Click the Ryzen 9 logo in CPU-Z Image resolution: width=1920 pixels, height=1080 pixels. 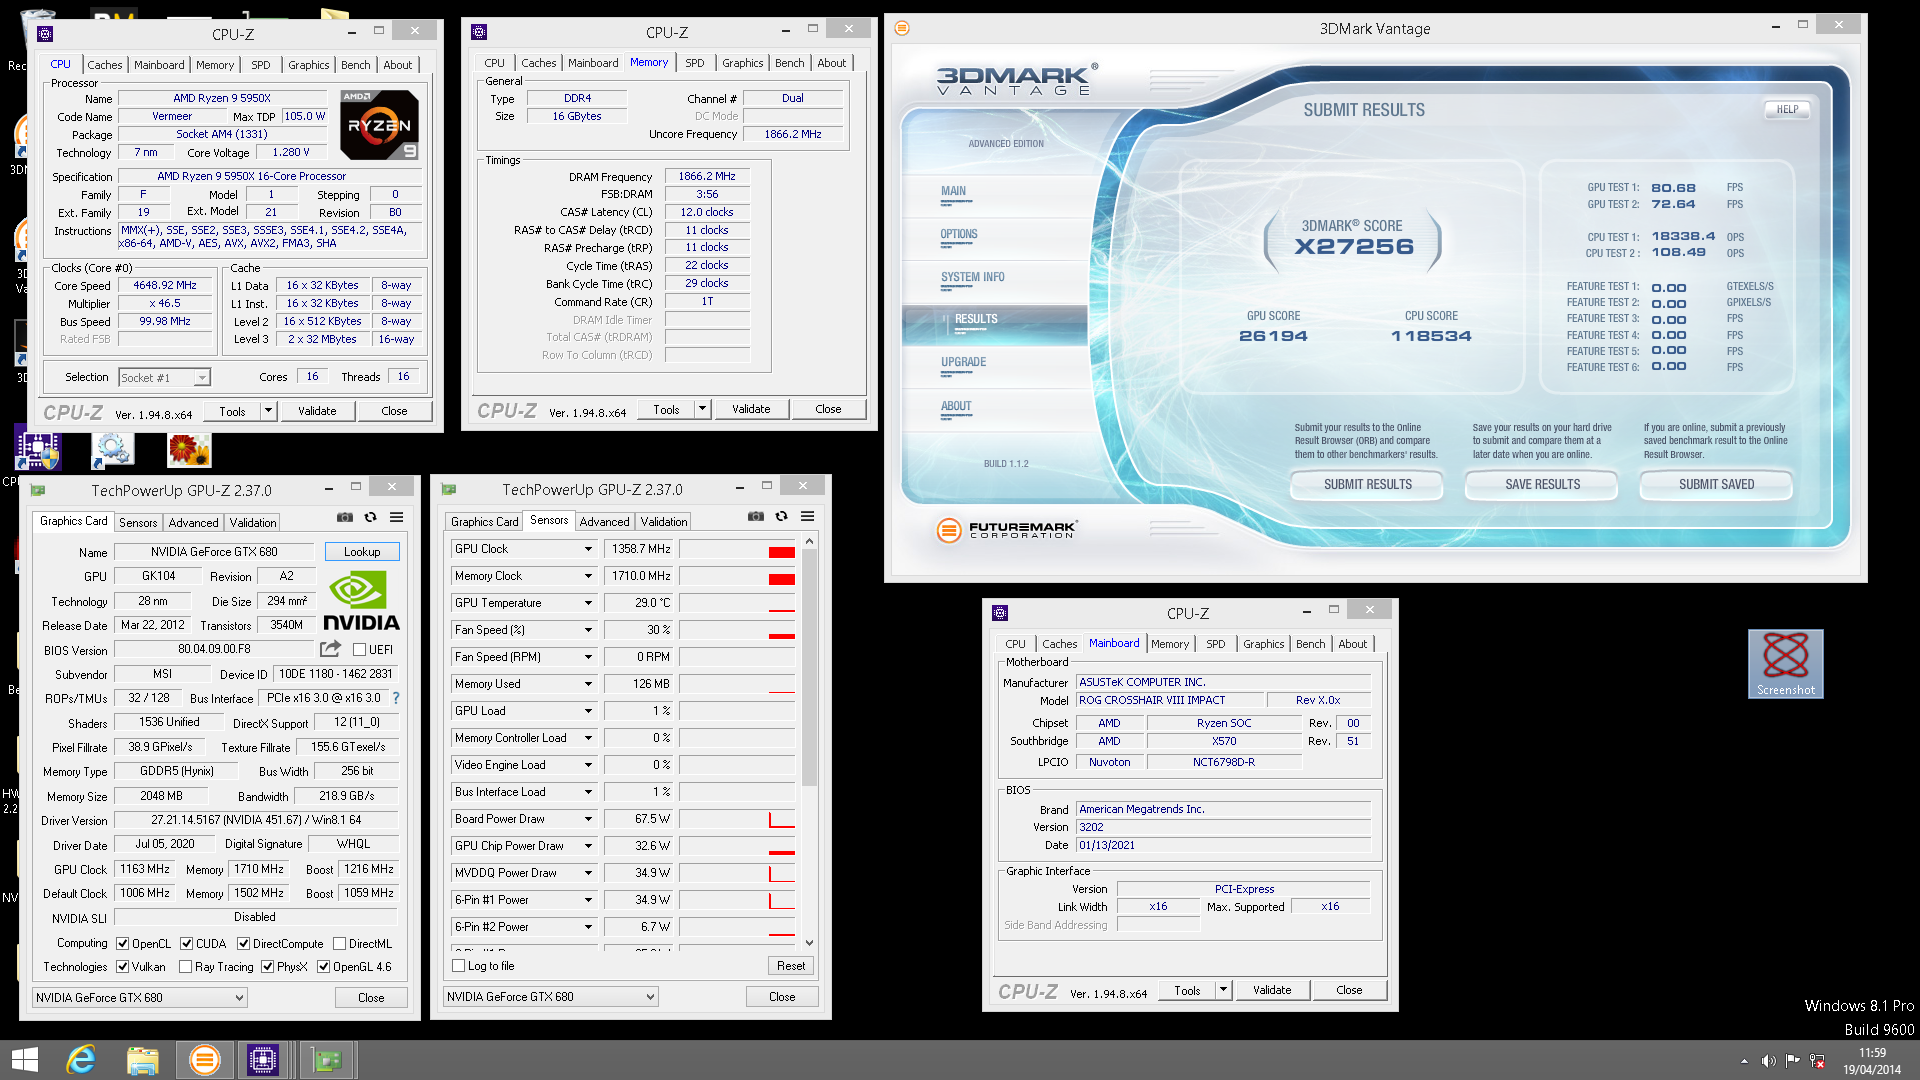point(379,125)
